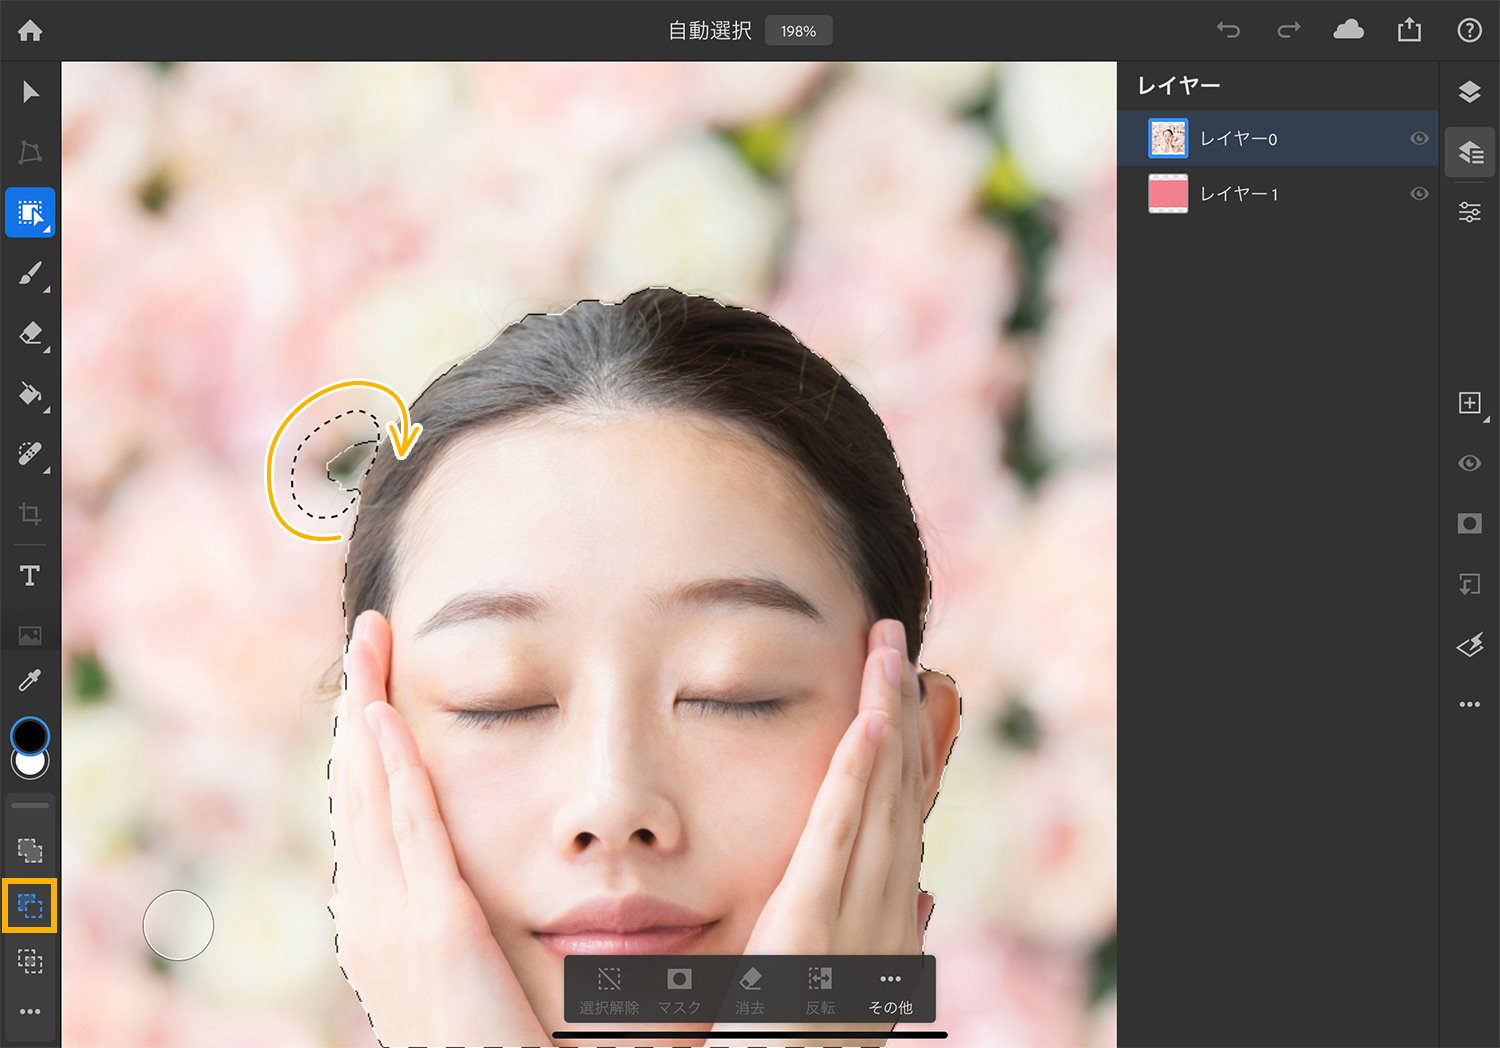This screenshot has width=1500, height=1048.
Task: Select the Paint Bucket tool
Action: (x=30, y=394)
